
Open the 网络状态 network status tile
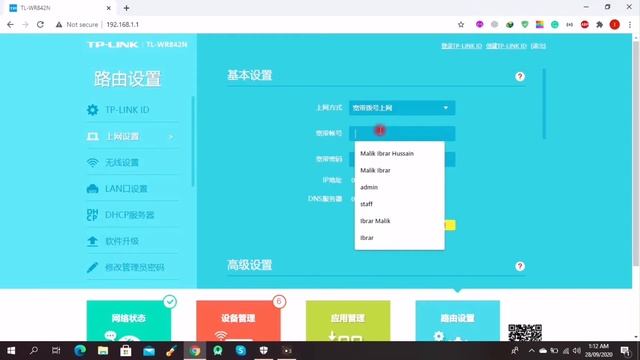pyautogui.click(x=129, y=321)
